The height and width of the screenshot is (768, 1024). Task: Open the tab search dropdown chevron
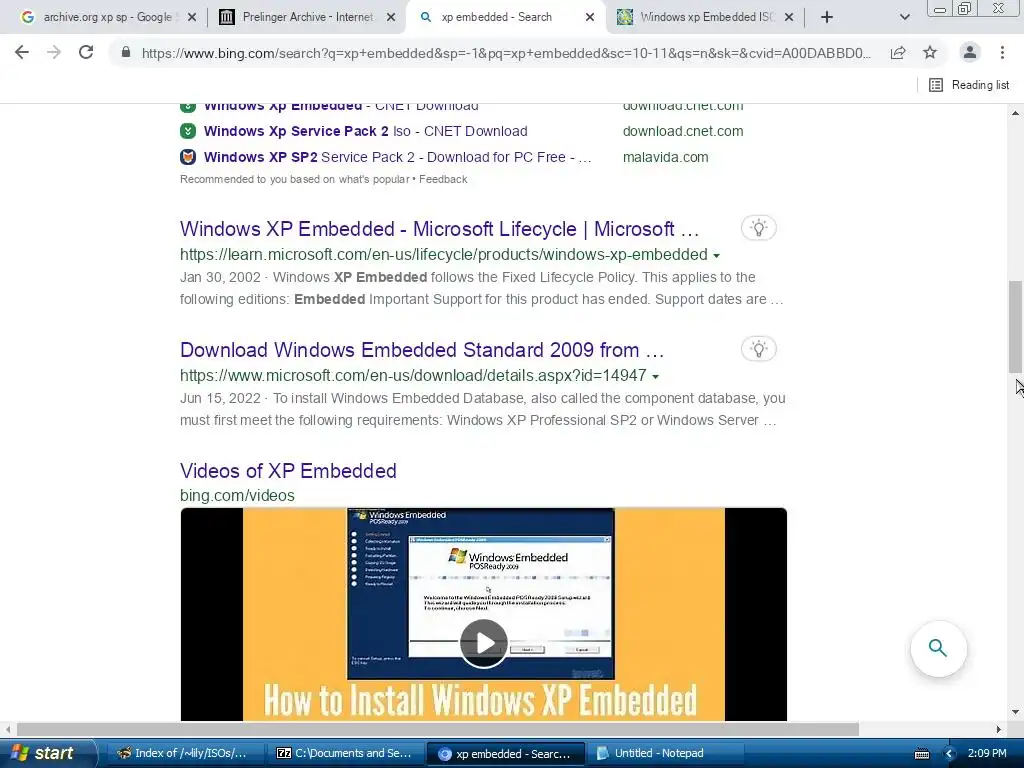click(904, 17)
